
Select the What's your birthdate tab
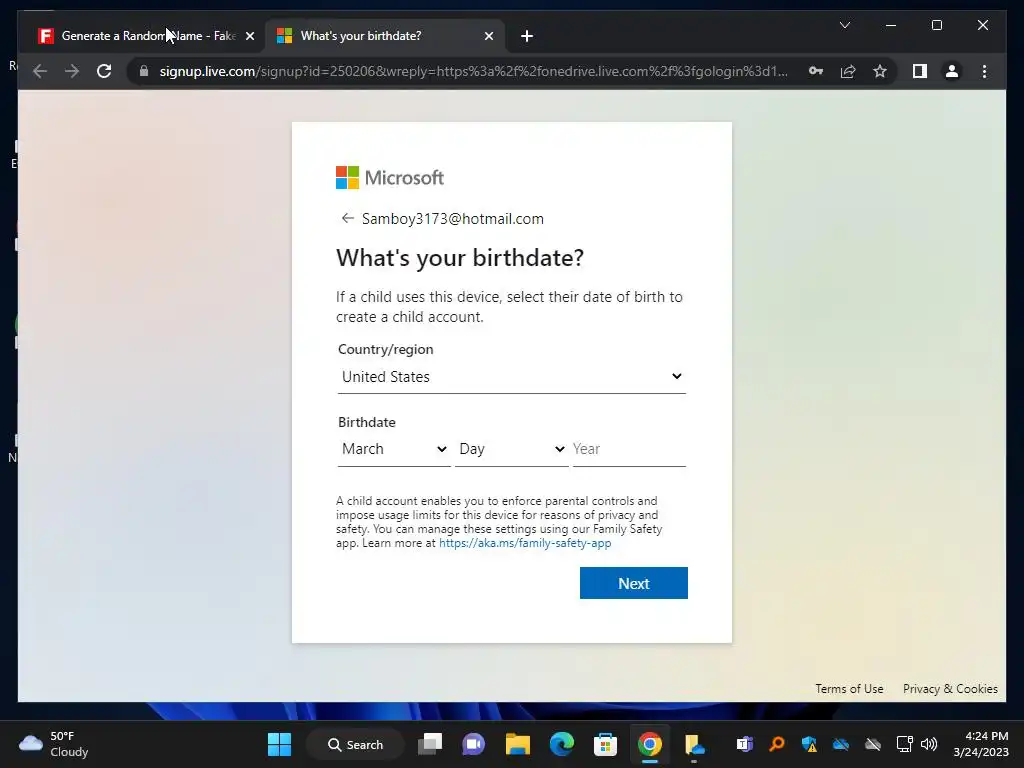click(384, 36)
